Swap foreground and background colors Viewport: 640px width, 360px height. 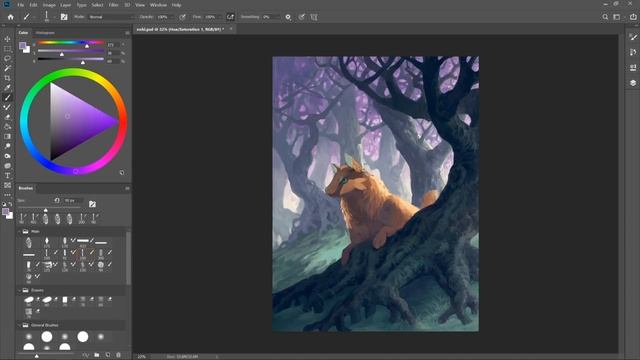10,204
